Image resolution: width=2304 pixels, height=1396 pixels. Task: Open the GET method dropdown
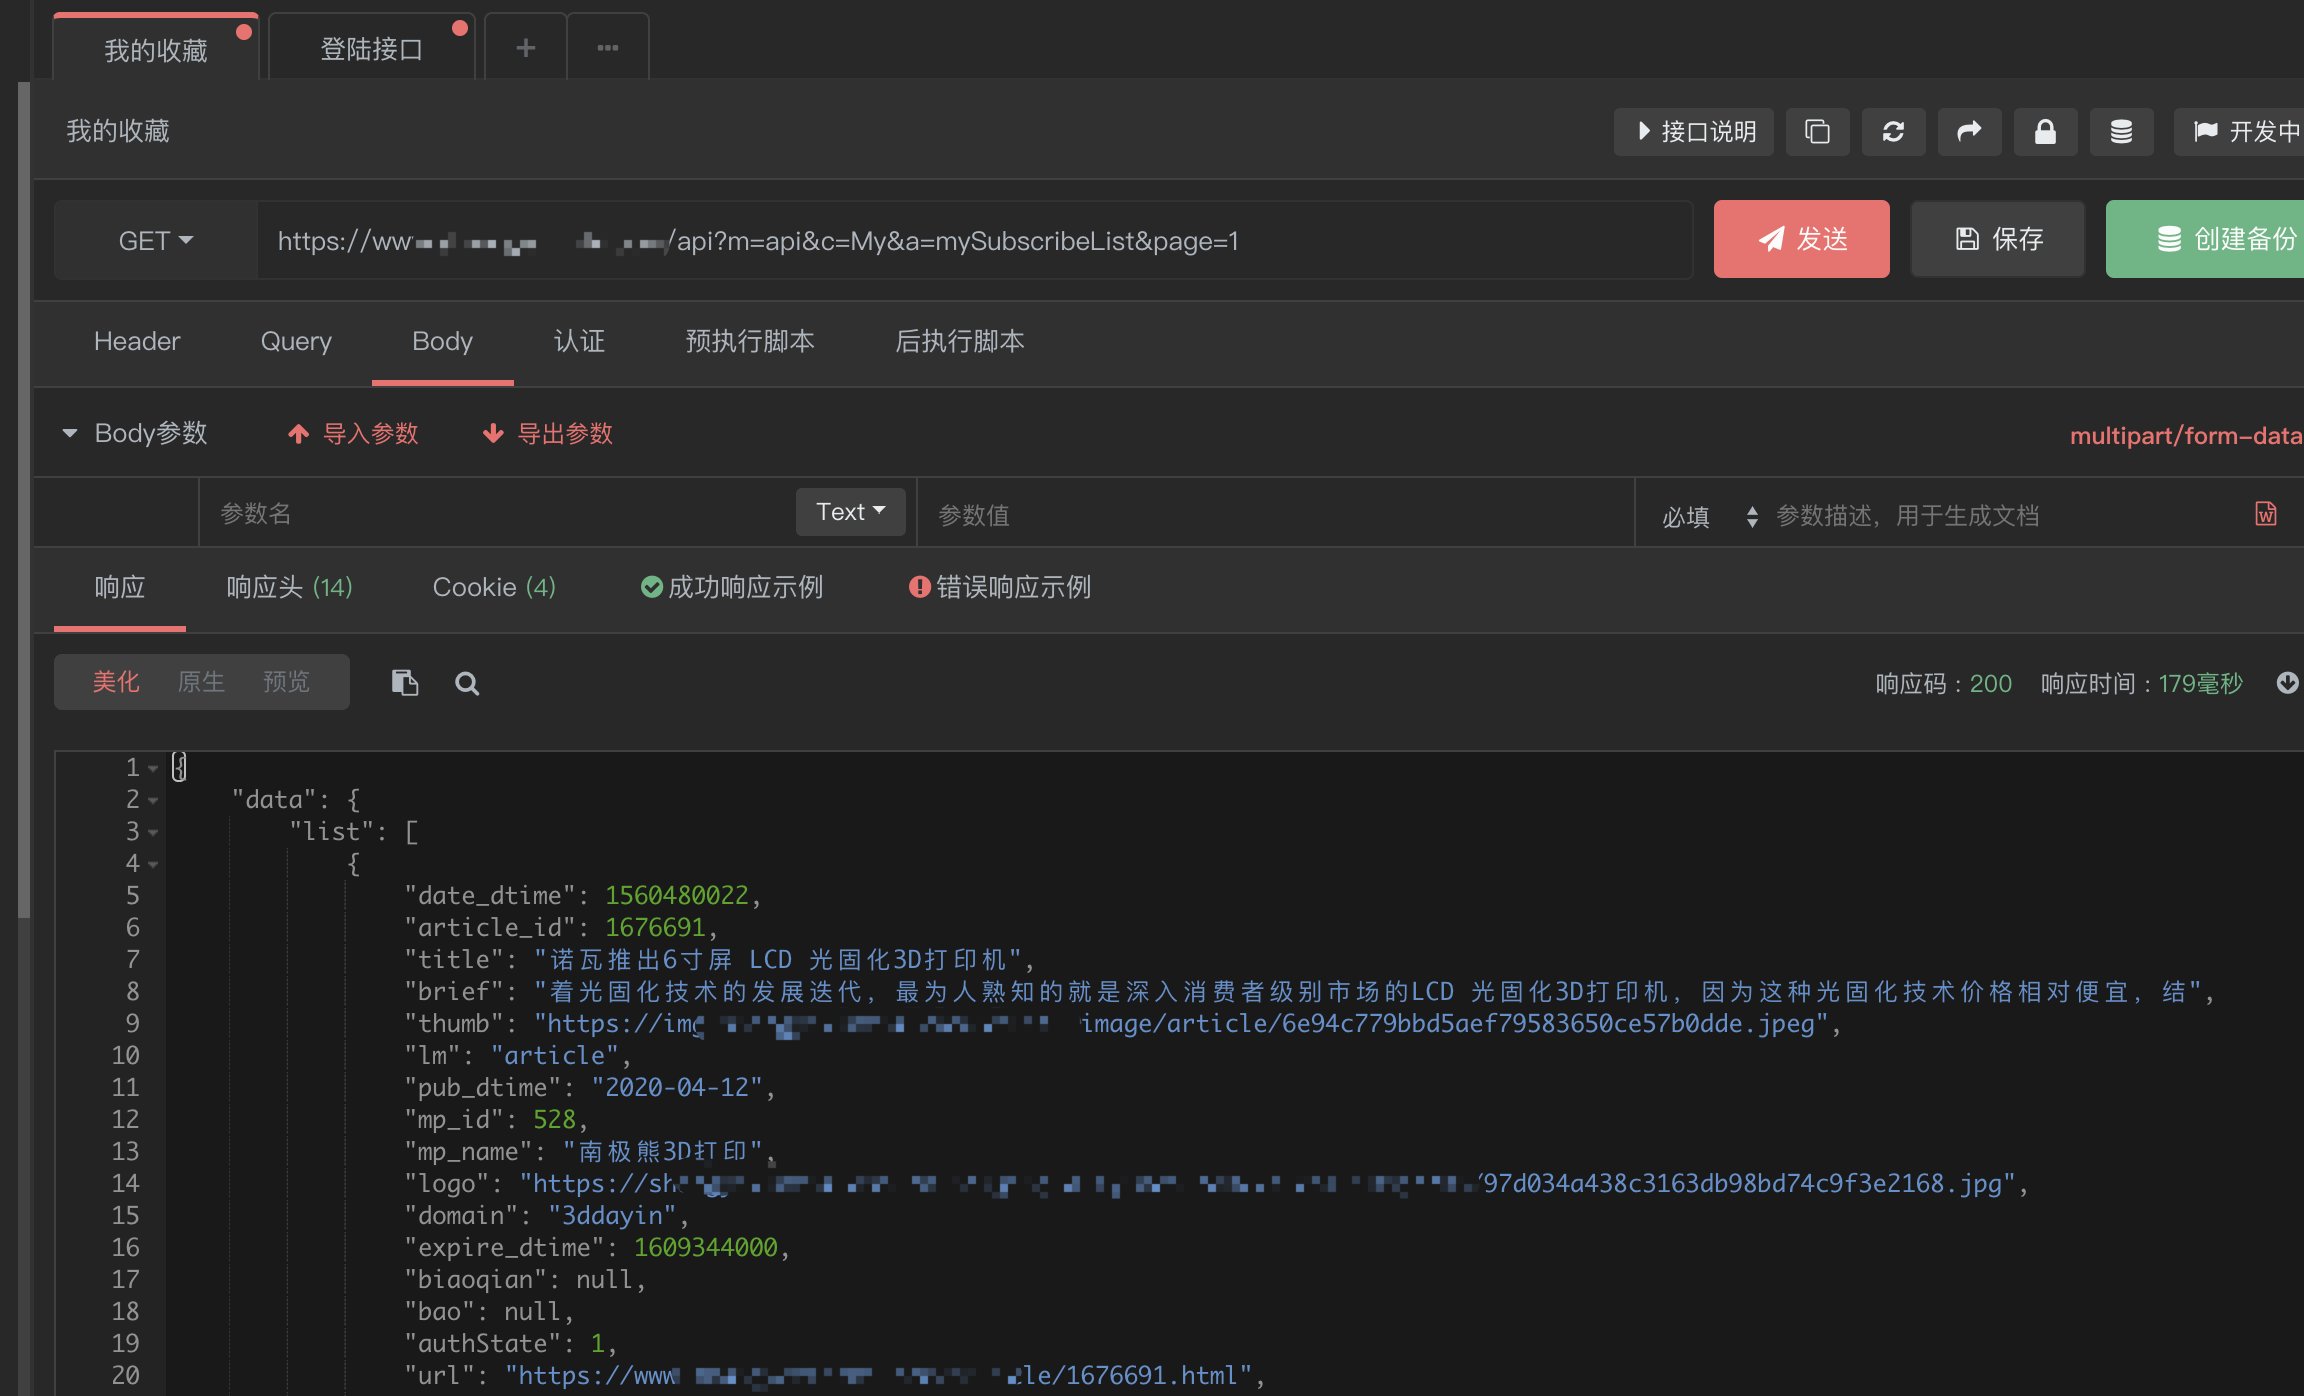(x=156, y=241)
